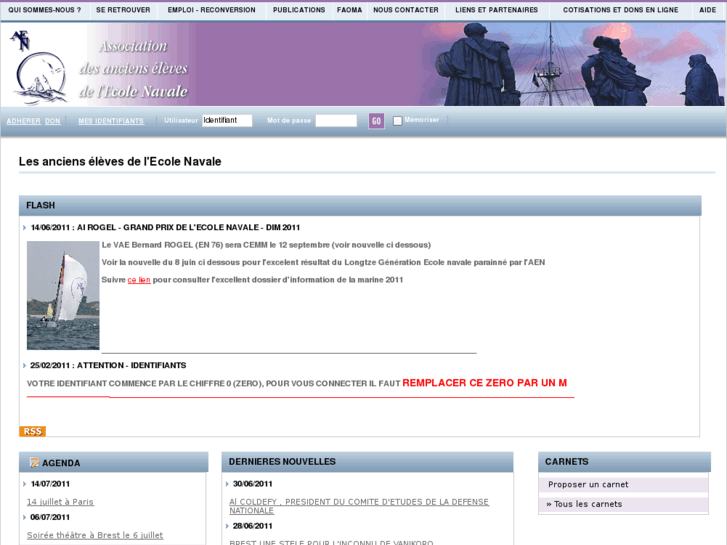This screenshot has height=545, width=727.
Task: Open COTISATIONS ET DONS EN LIGNE
Action: [x=620, y=10]
